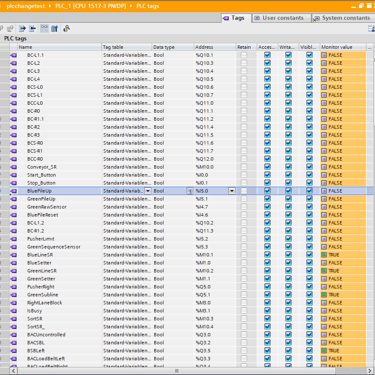The height and width of the screenshot is (375, 375).
Task: Click the Address column header
Action: (215, 47)
